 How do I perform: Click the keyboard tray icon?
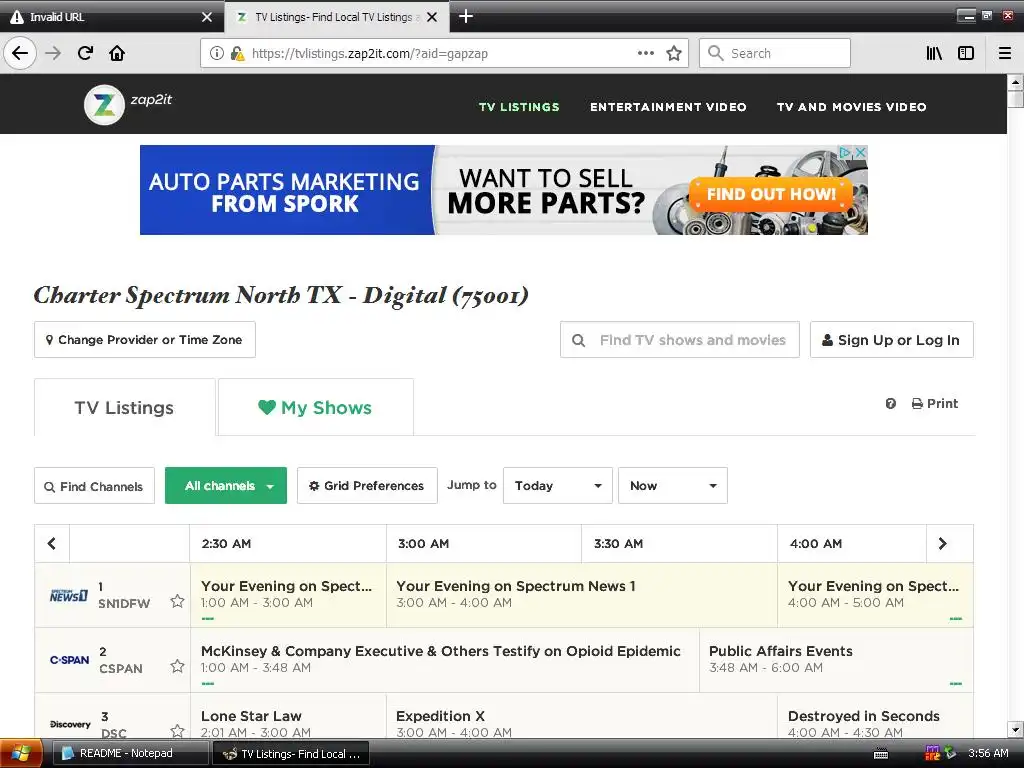point(880,754)
